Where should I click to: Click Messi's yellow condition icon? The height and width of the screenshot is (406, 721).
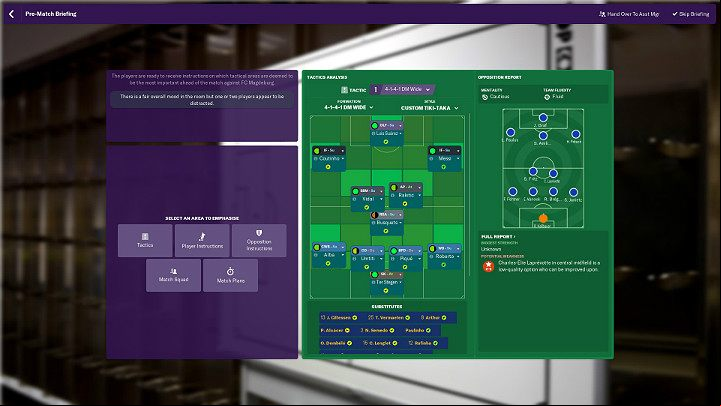pyautogui.click(x=443, y=167)
